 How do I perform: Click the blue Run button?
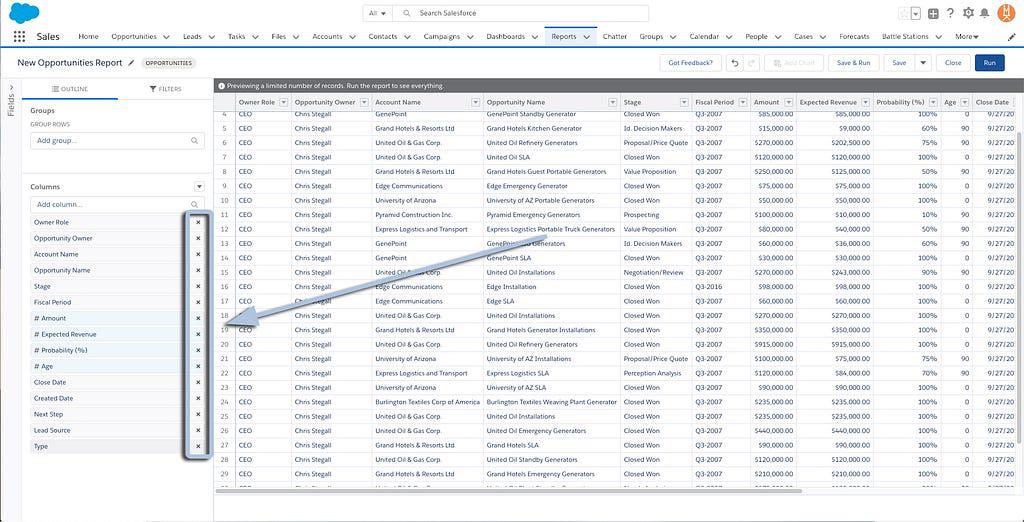tap(989, 63)
